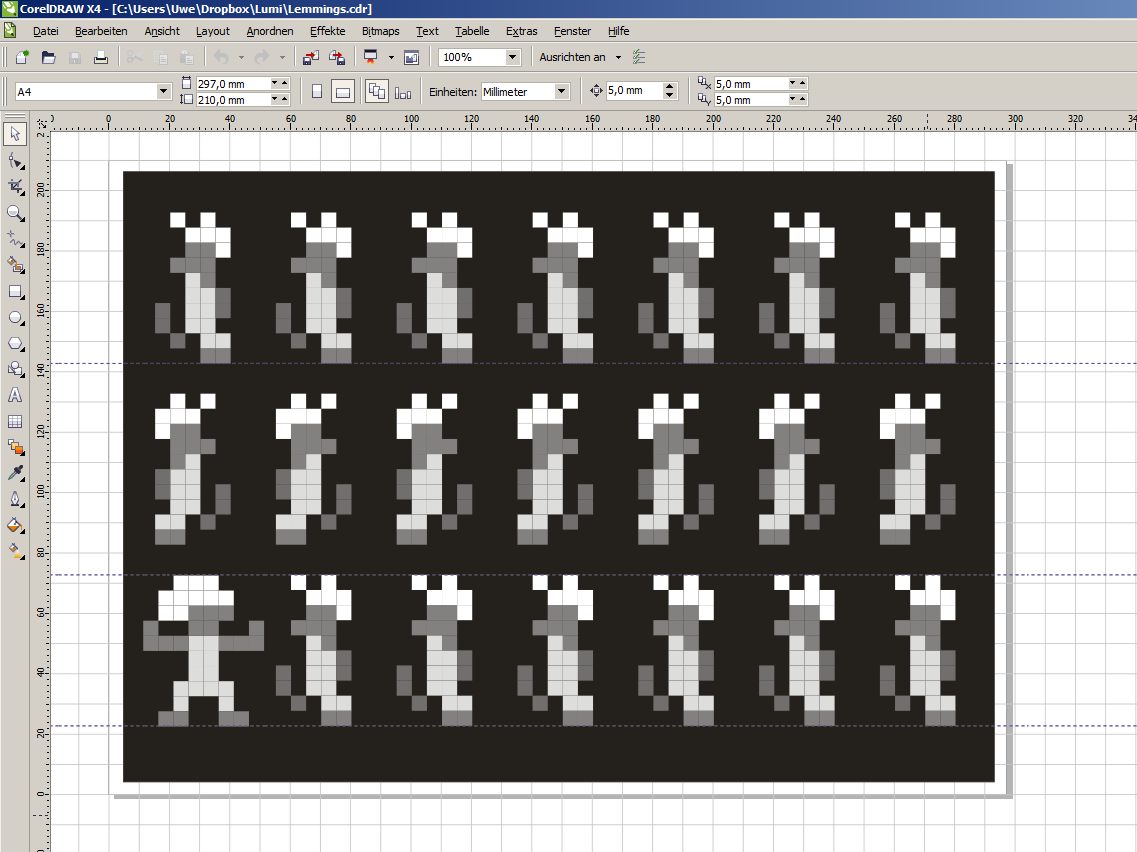Select the Interactive Blend tool
Screen dimensions: 1137x852
click(x=15, y=447)
